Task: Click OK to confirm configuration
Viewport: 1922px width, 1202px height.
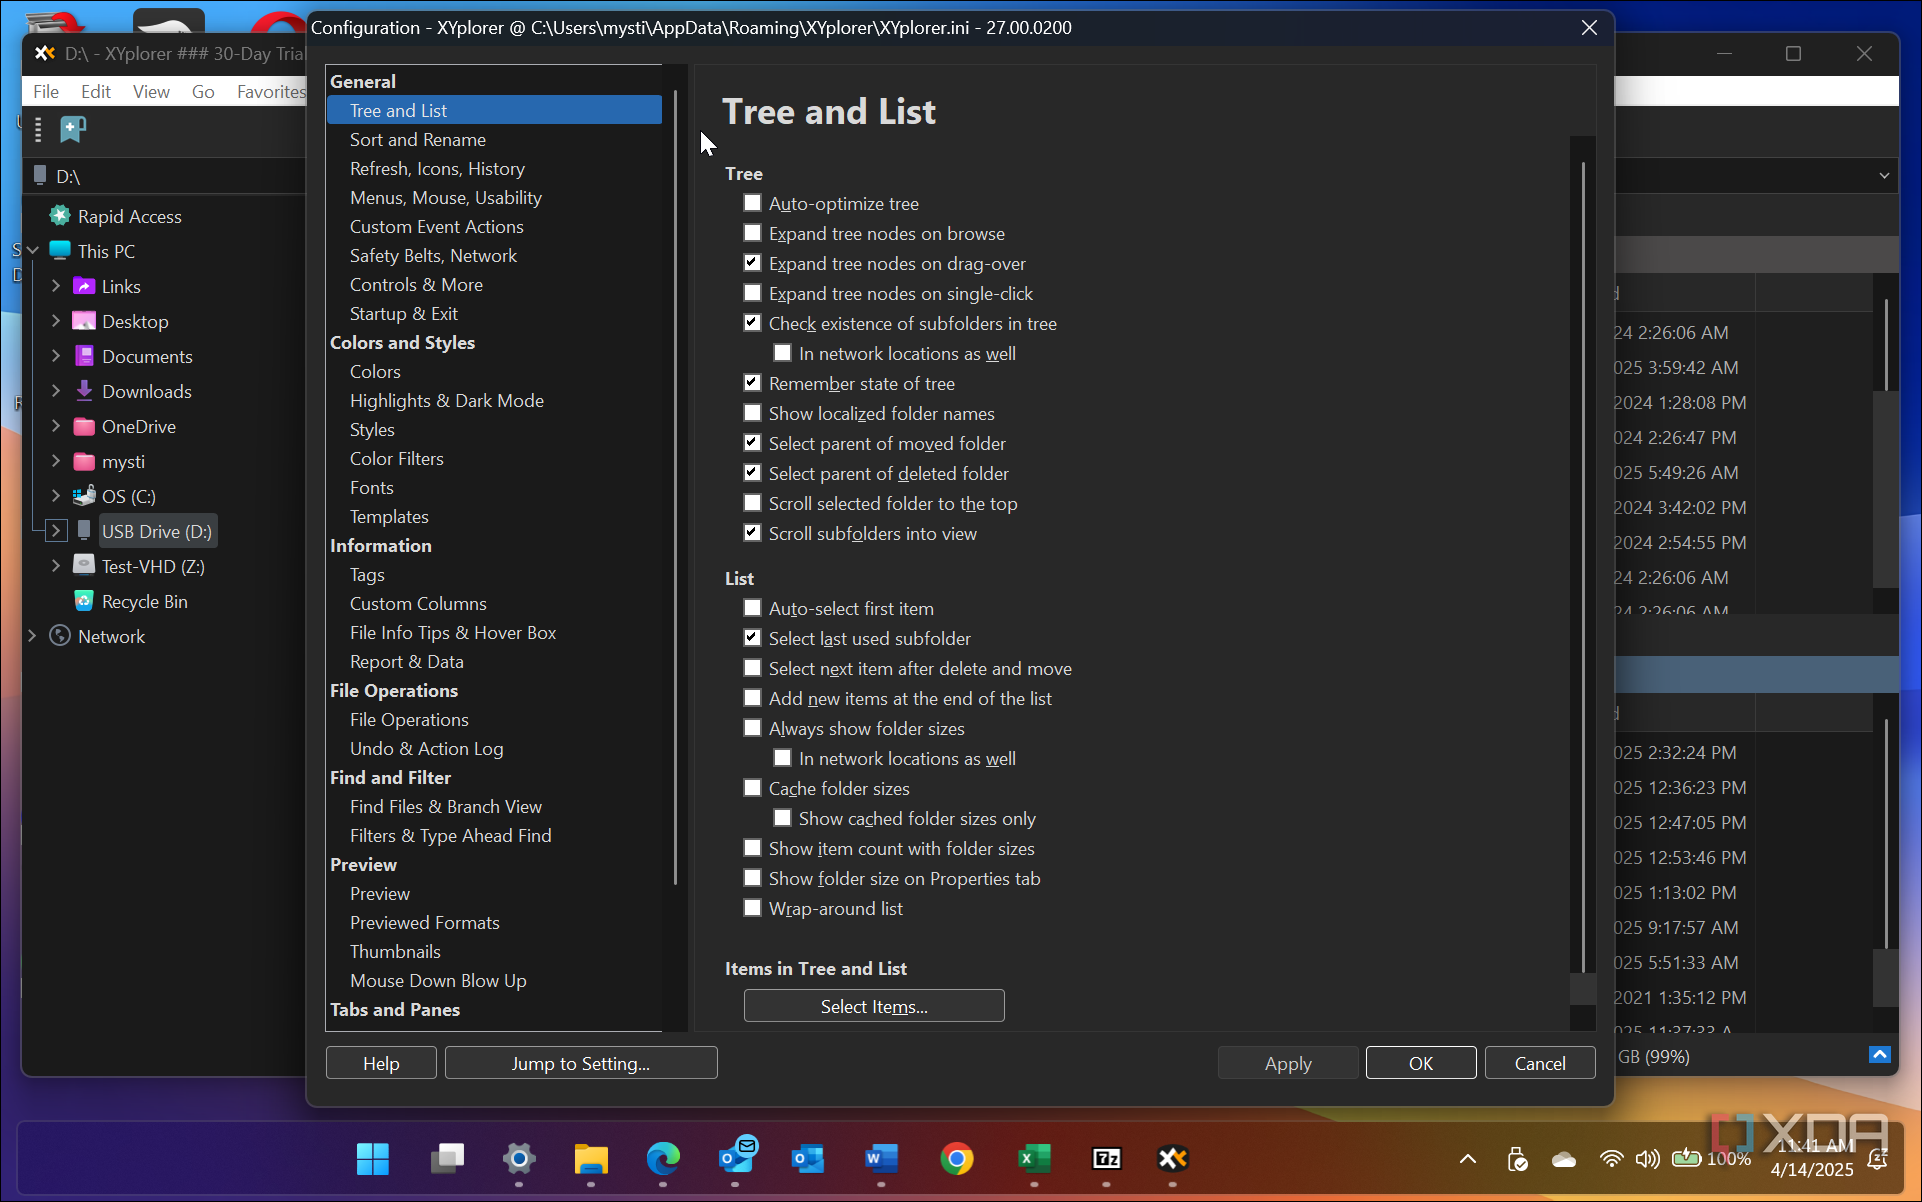Action: [x=1421, y=1063]
